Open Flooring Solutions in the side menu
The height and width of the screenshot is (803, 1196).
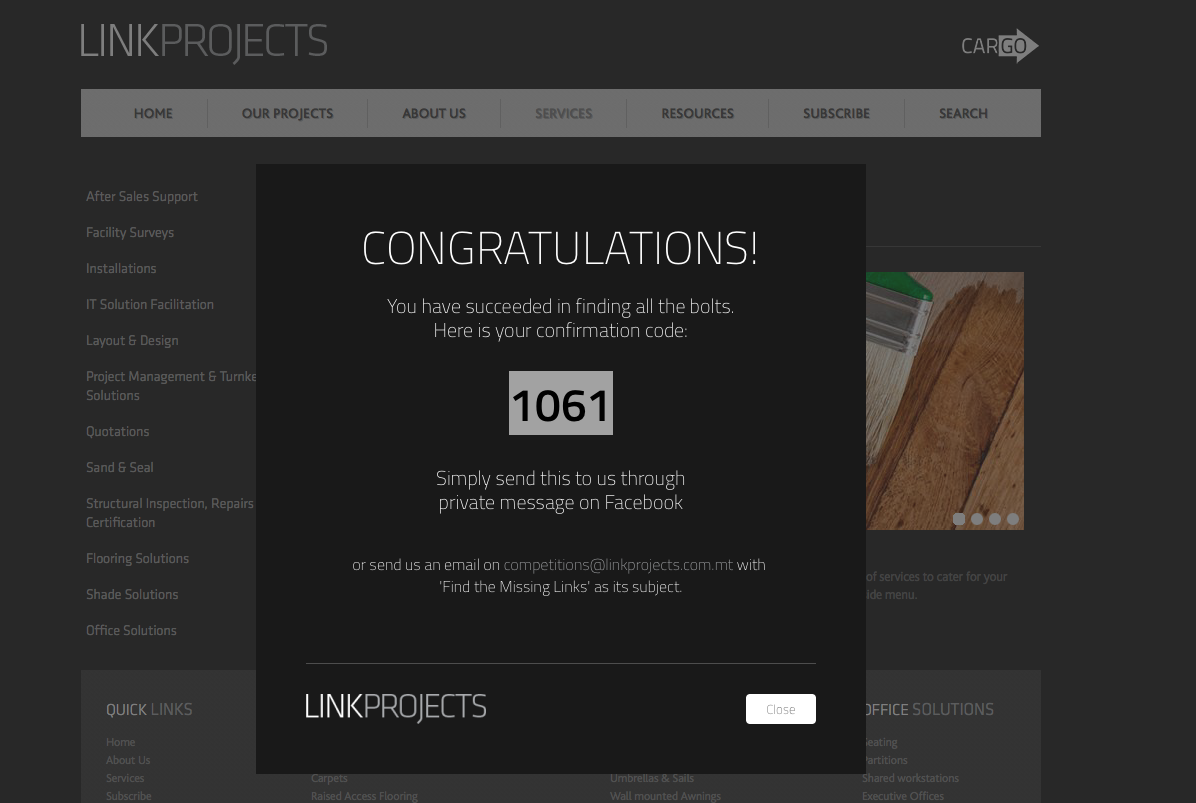137,558
